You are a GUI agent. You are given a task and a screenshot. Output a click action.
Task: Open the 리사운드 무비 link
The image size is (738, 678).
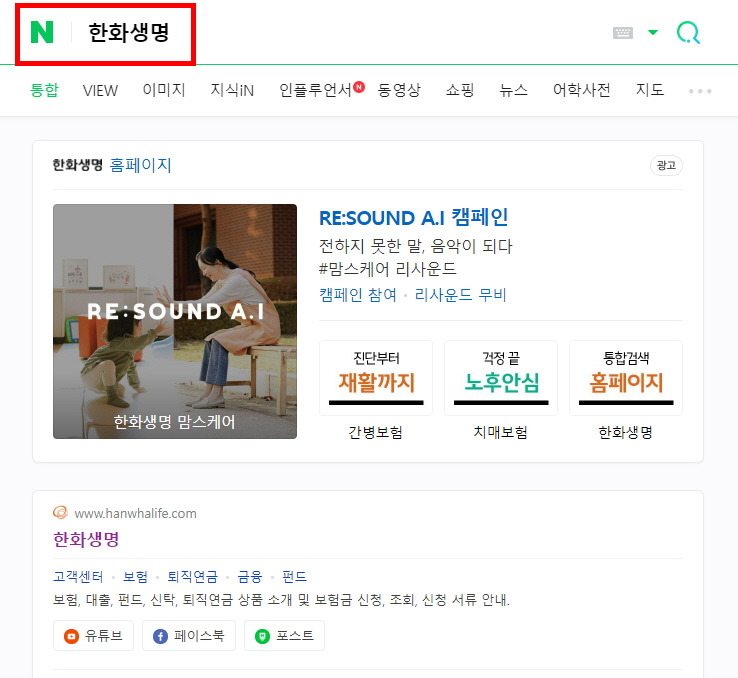(460, 295)
